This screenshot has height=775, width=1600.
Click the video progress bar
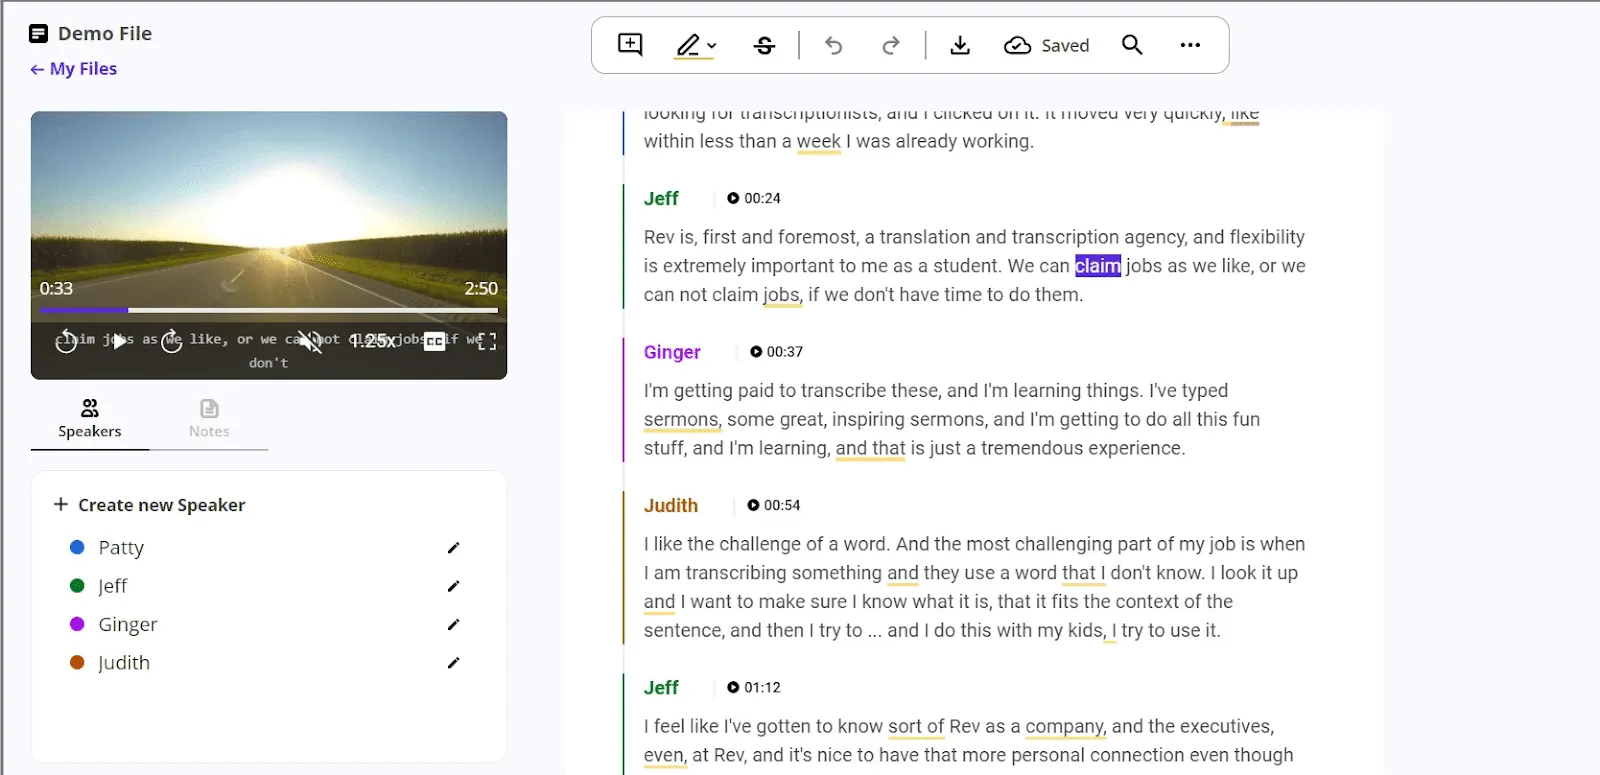tap(269, 310)
